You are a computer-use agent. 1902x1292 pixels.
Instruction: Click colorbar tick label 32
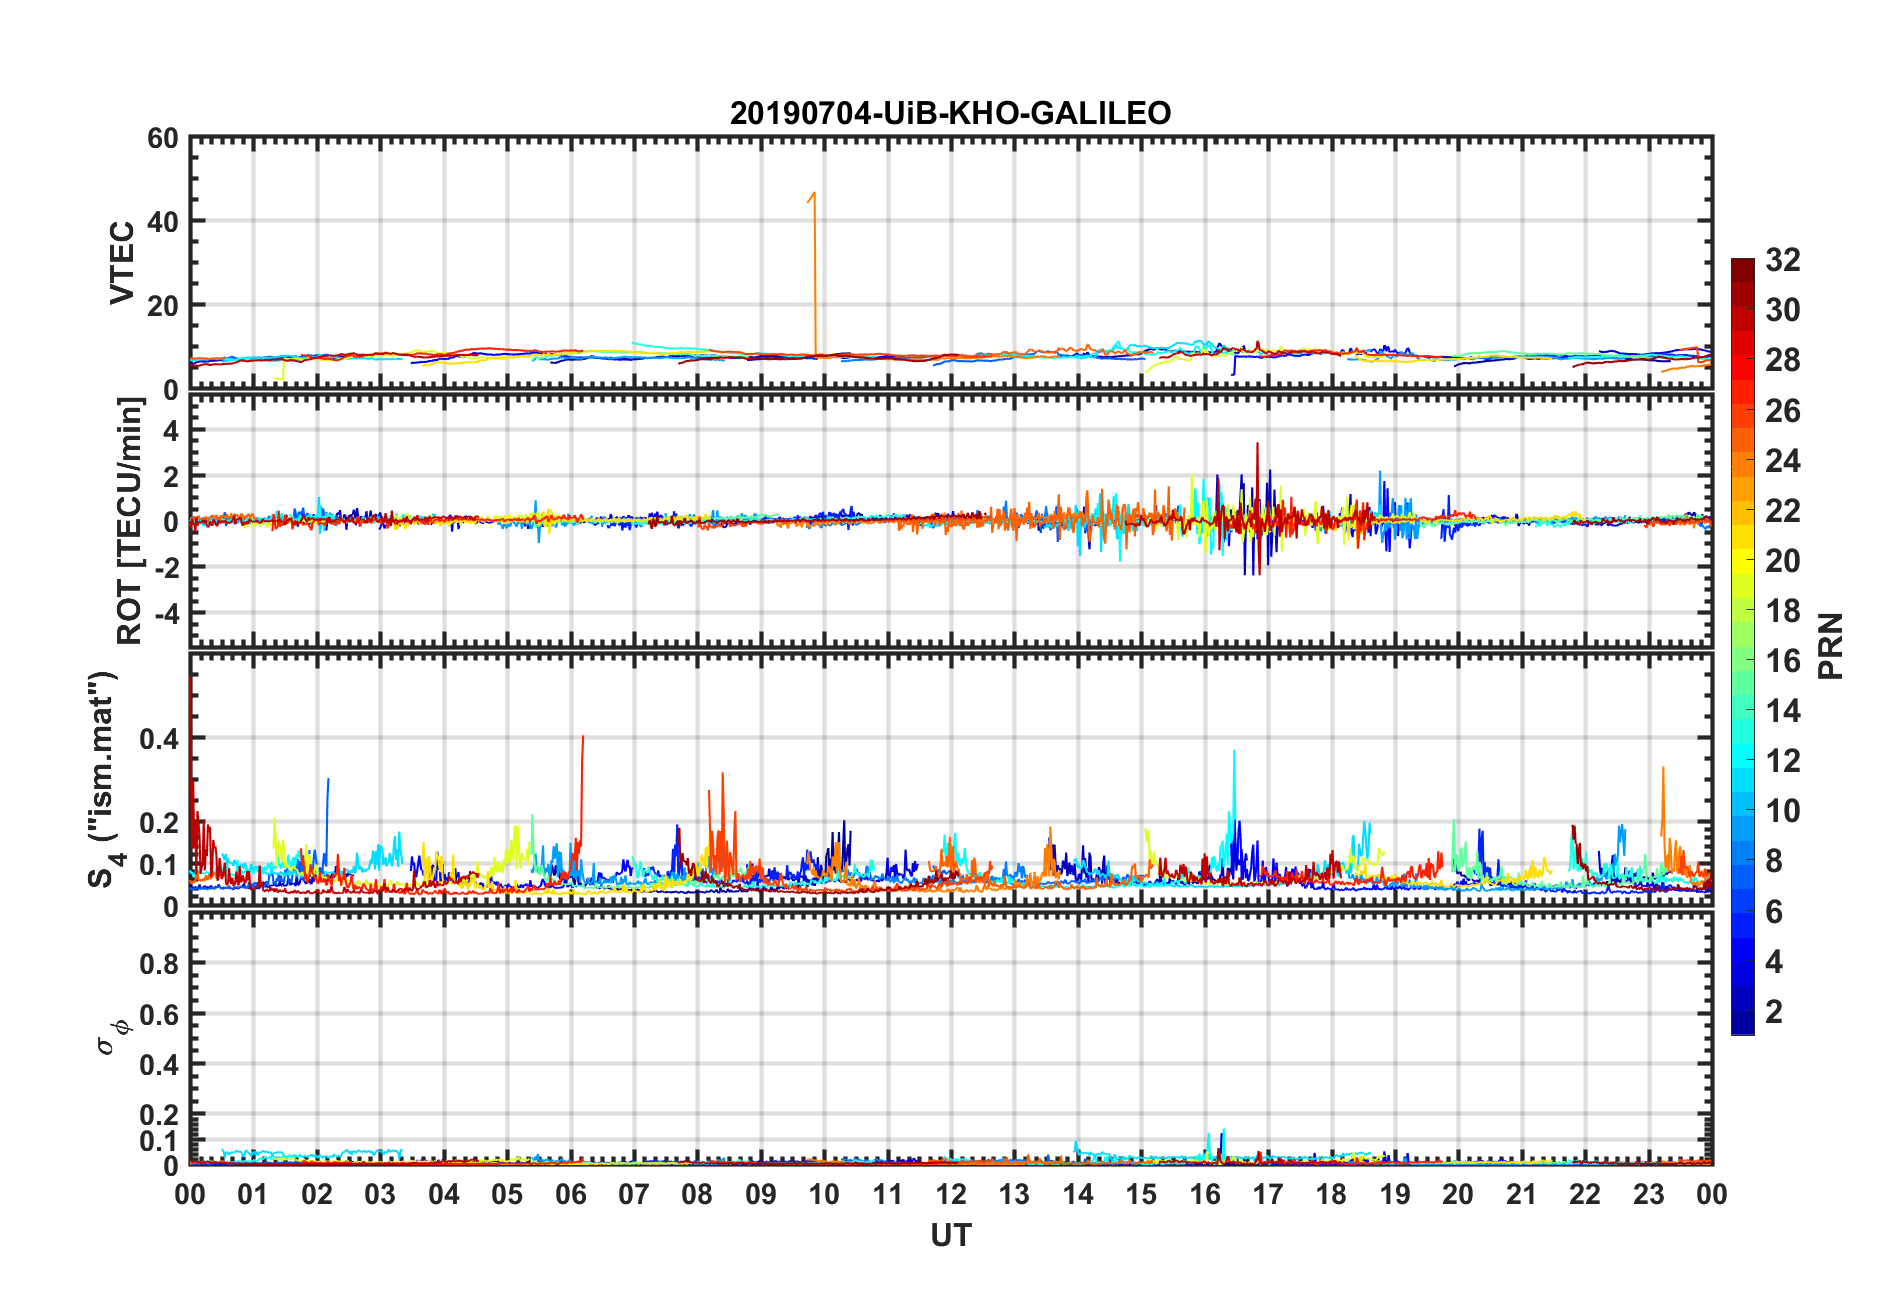[1783, 260]
